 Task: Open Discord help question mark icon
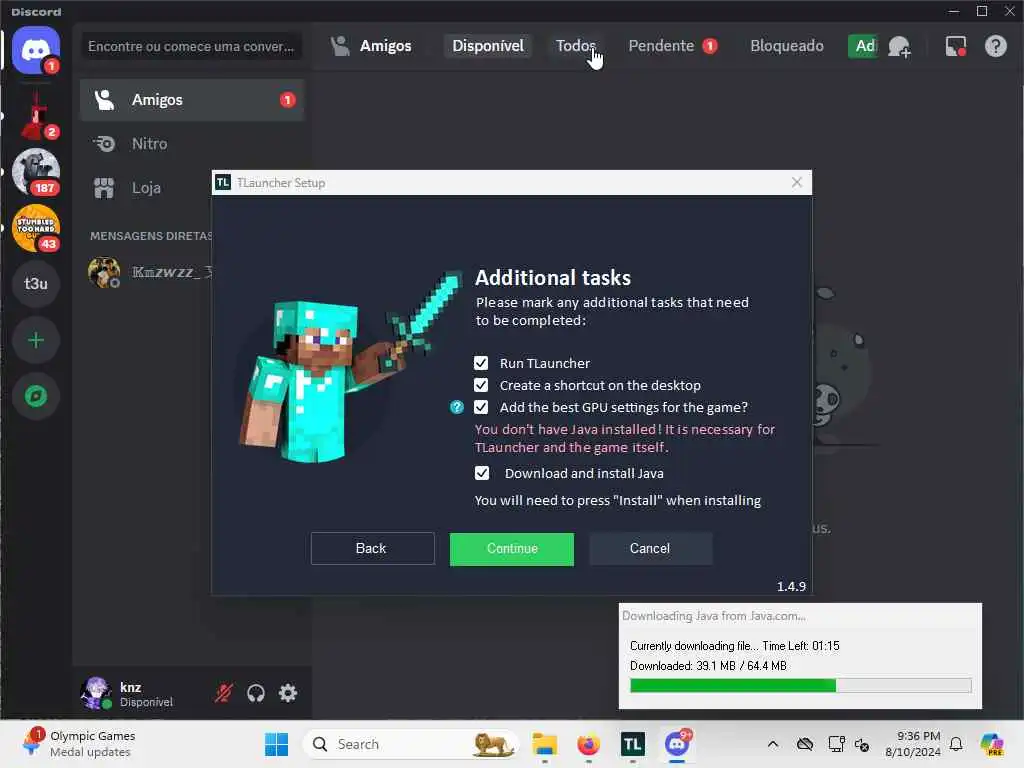pos(995,46)
